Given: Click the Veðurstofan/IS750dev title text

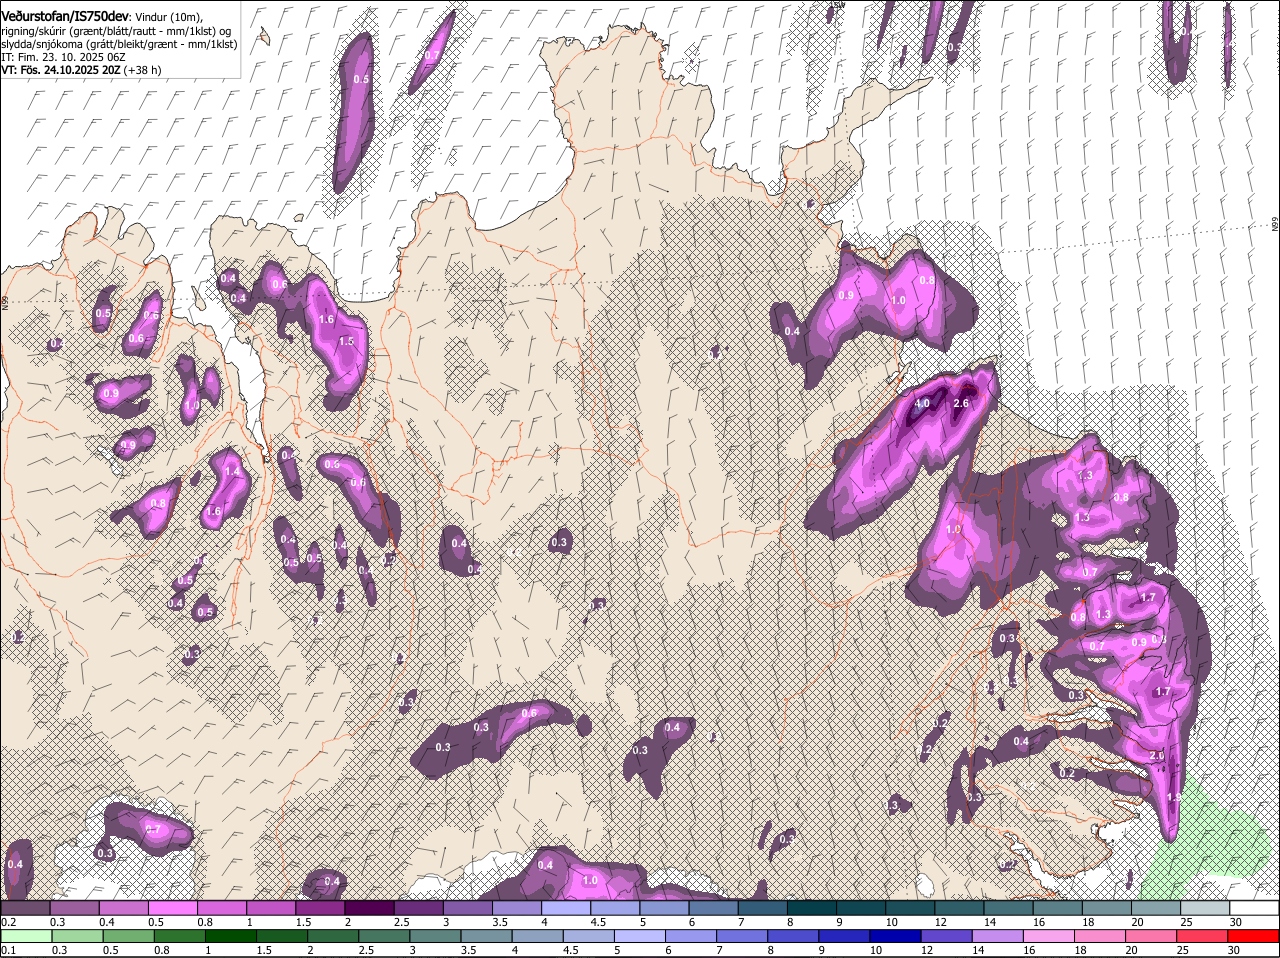Looking at the screenshot, I should [65, 16].
